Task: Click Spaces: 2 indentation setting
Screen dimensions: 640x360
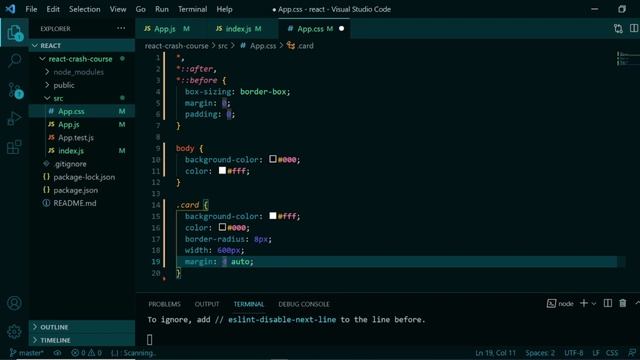Action: pos(540,353)
